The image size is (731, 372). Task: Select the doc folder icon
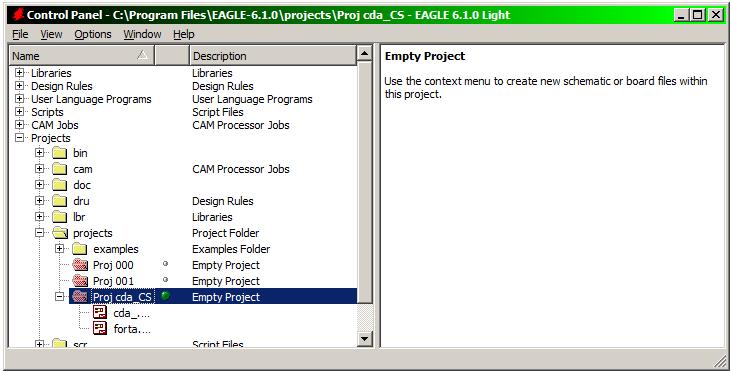(60, 185)
